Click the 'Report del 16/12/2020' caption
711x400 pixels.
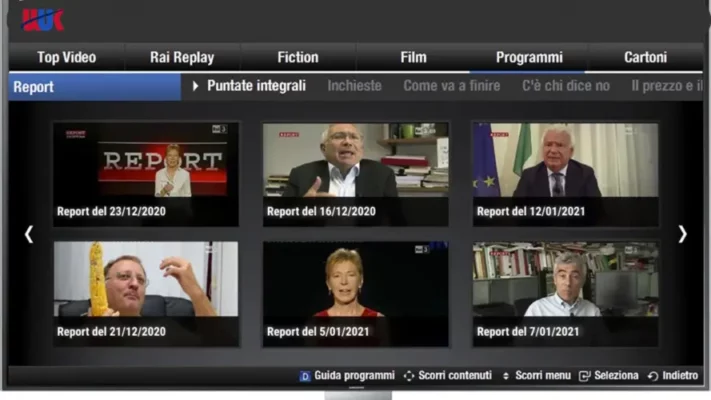321,211
